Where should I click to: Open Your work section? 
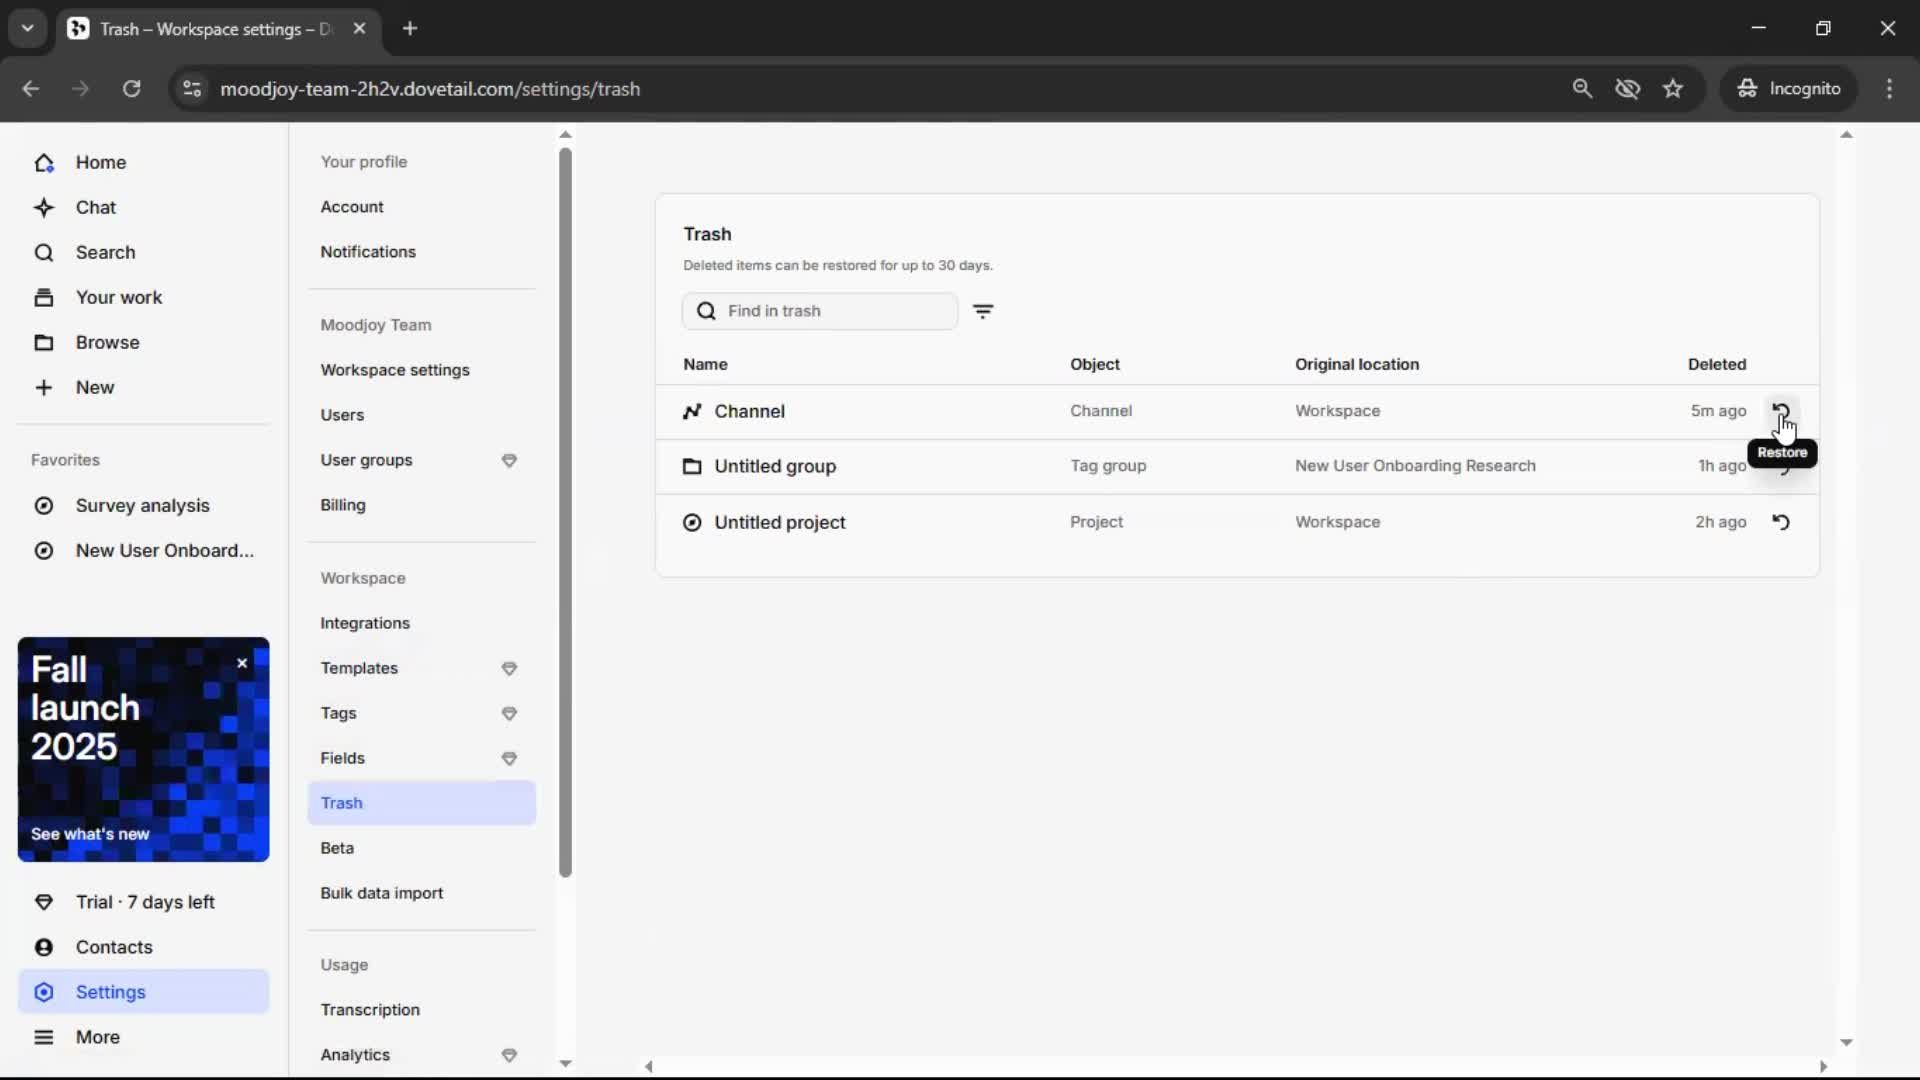[118, 297]
